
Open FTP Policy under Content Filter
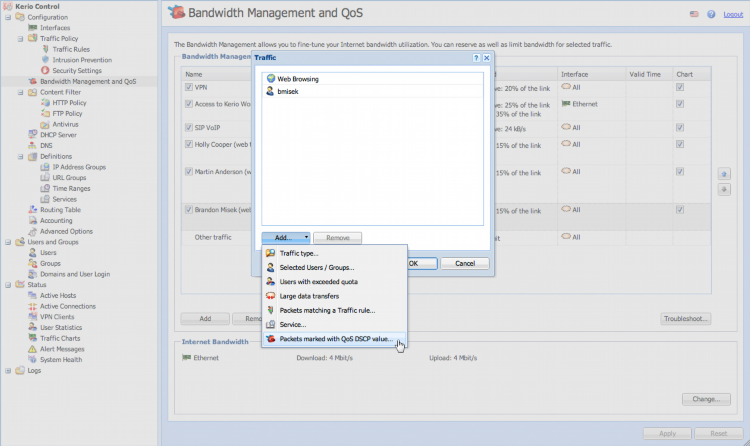[67, 113]
